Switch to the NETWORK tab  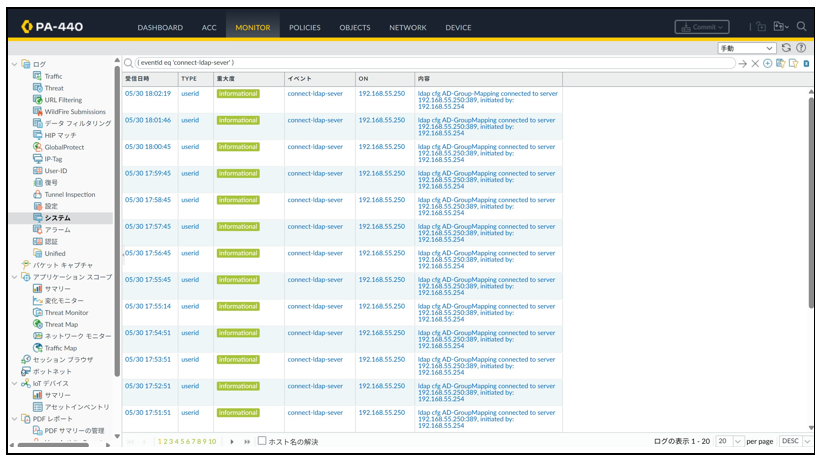[407, 28]
